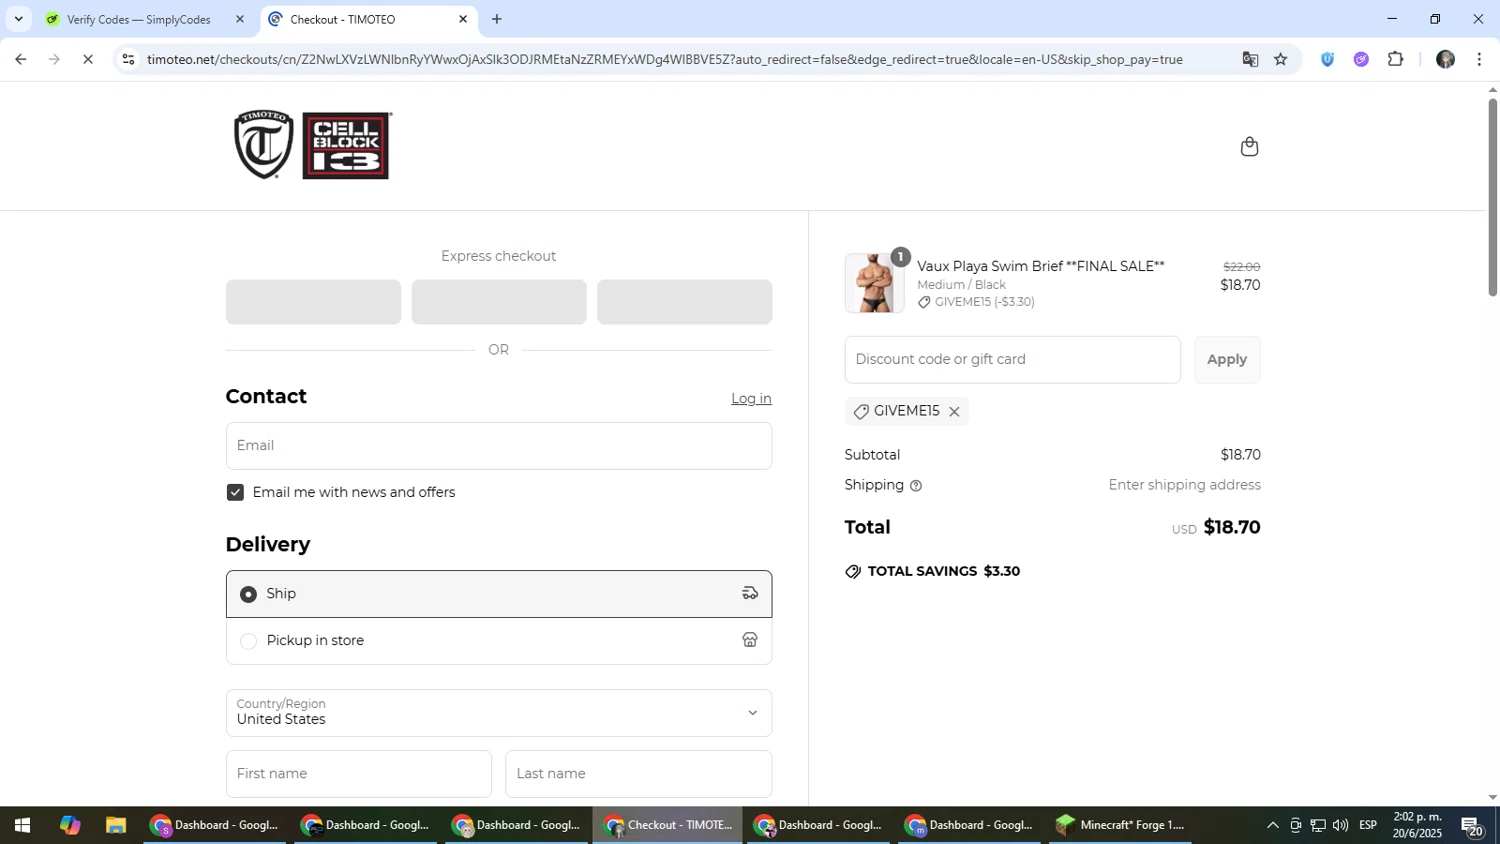Open the Chrome profile avatar

coord(1445,59)
